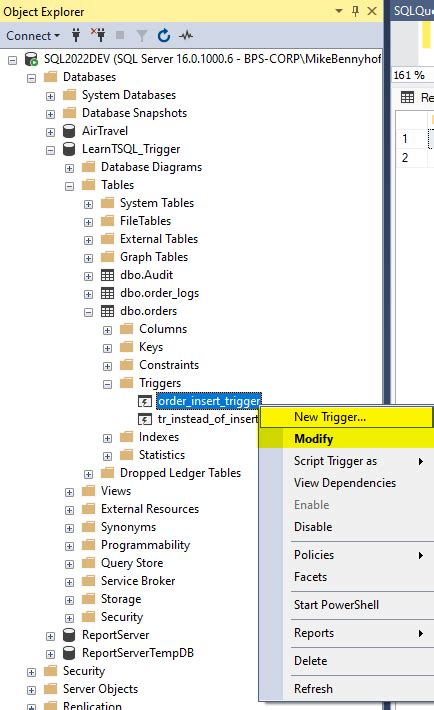Click the Triggers folder icon
Image resolution: width=434 pixels, height=710 pixels.
point(126,383)
